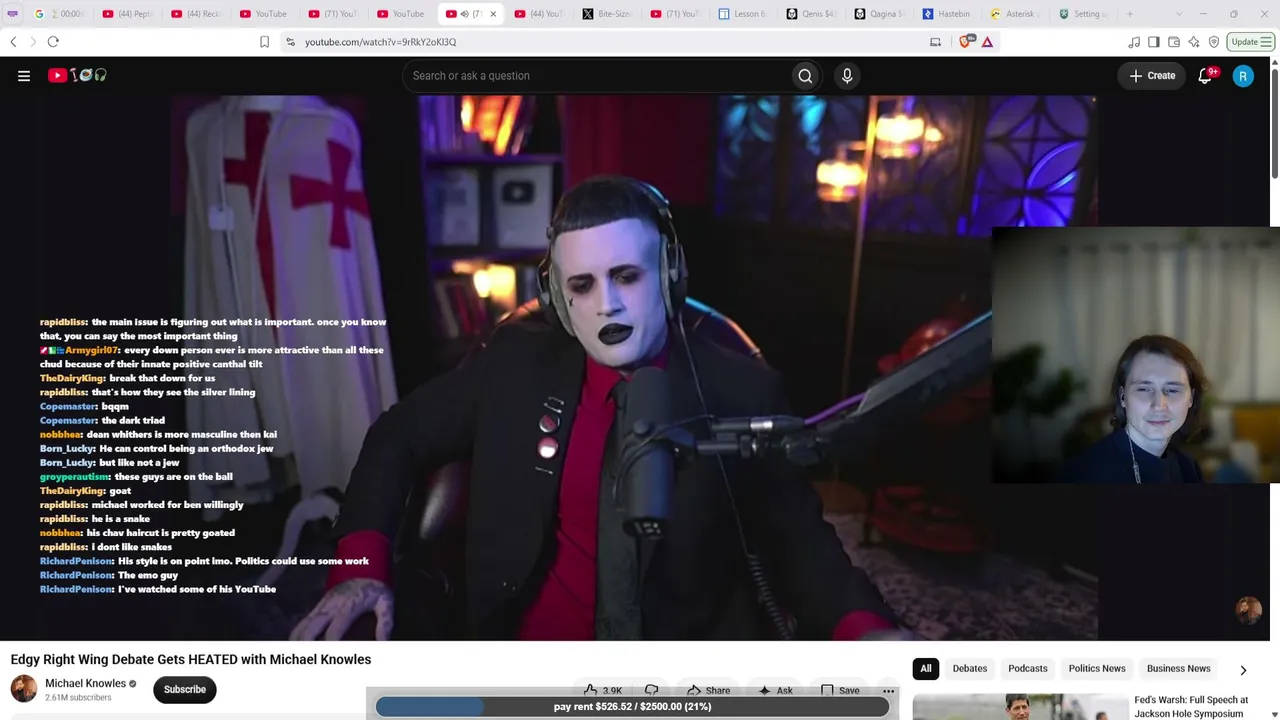Select the All filter chip
This screenshot has width=1280, height=720.
coord(926,668)
